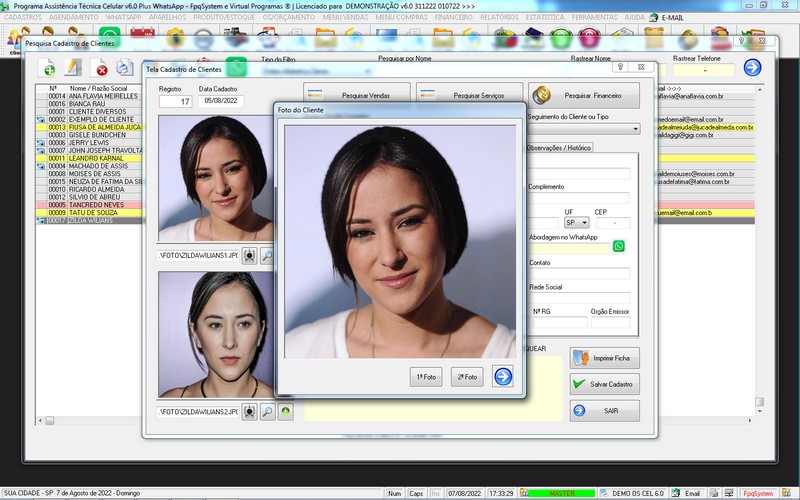The width and height of the screenshot is (800, 500).
Task: Click the red delete icon in search window
Action: point(99,68)
